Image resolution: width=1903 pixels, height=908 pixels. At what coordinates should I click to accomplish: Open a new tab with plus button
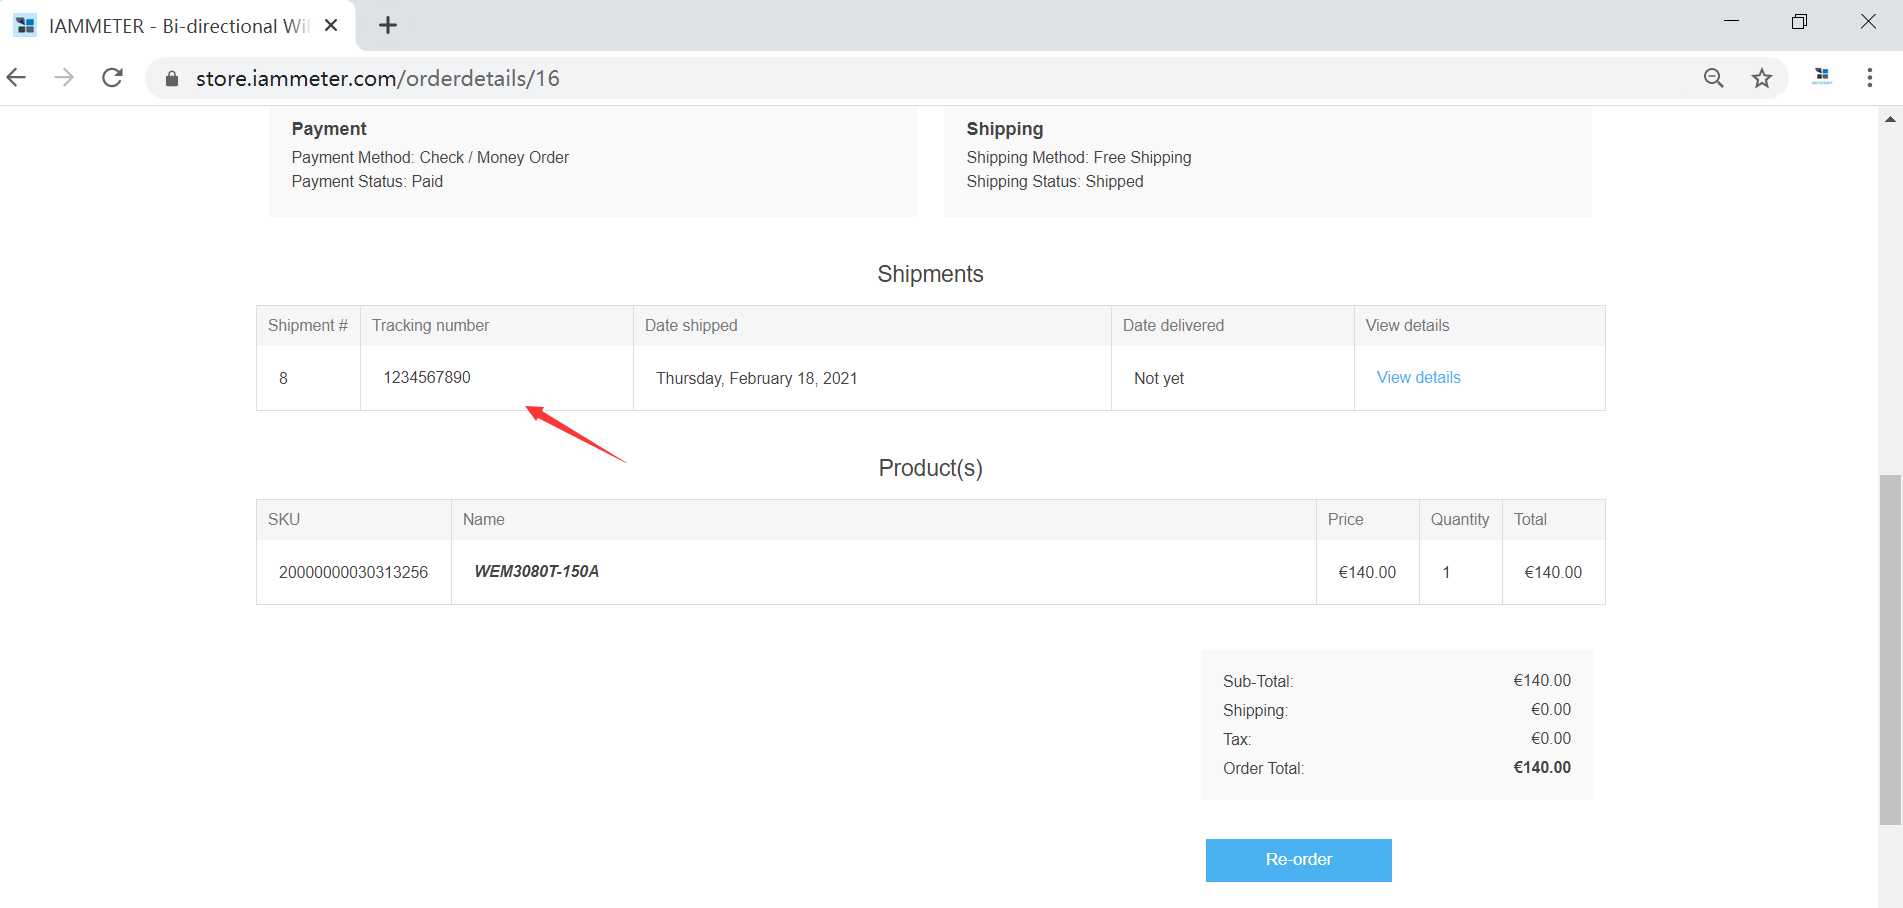click(388, 26)
